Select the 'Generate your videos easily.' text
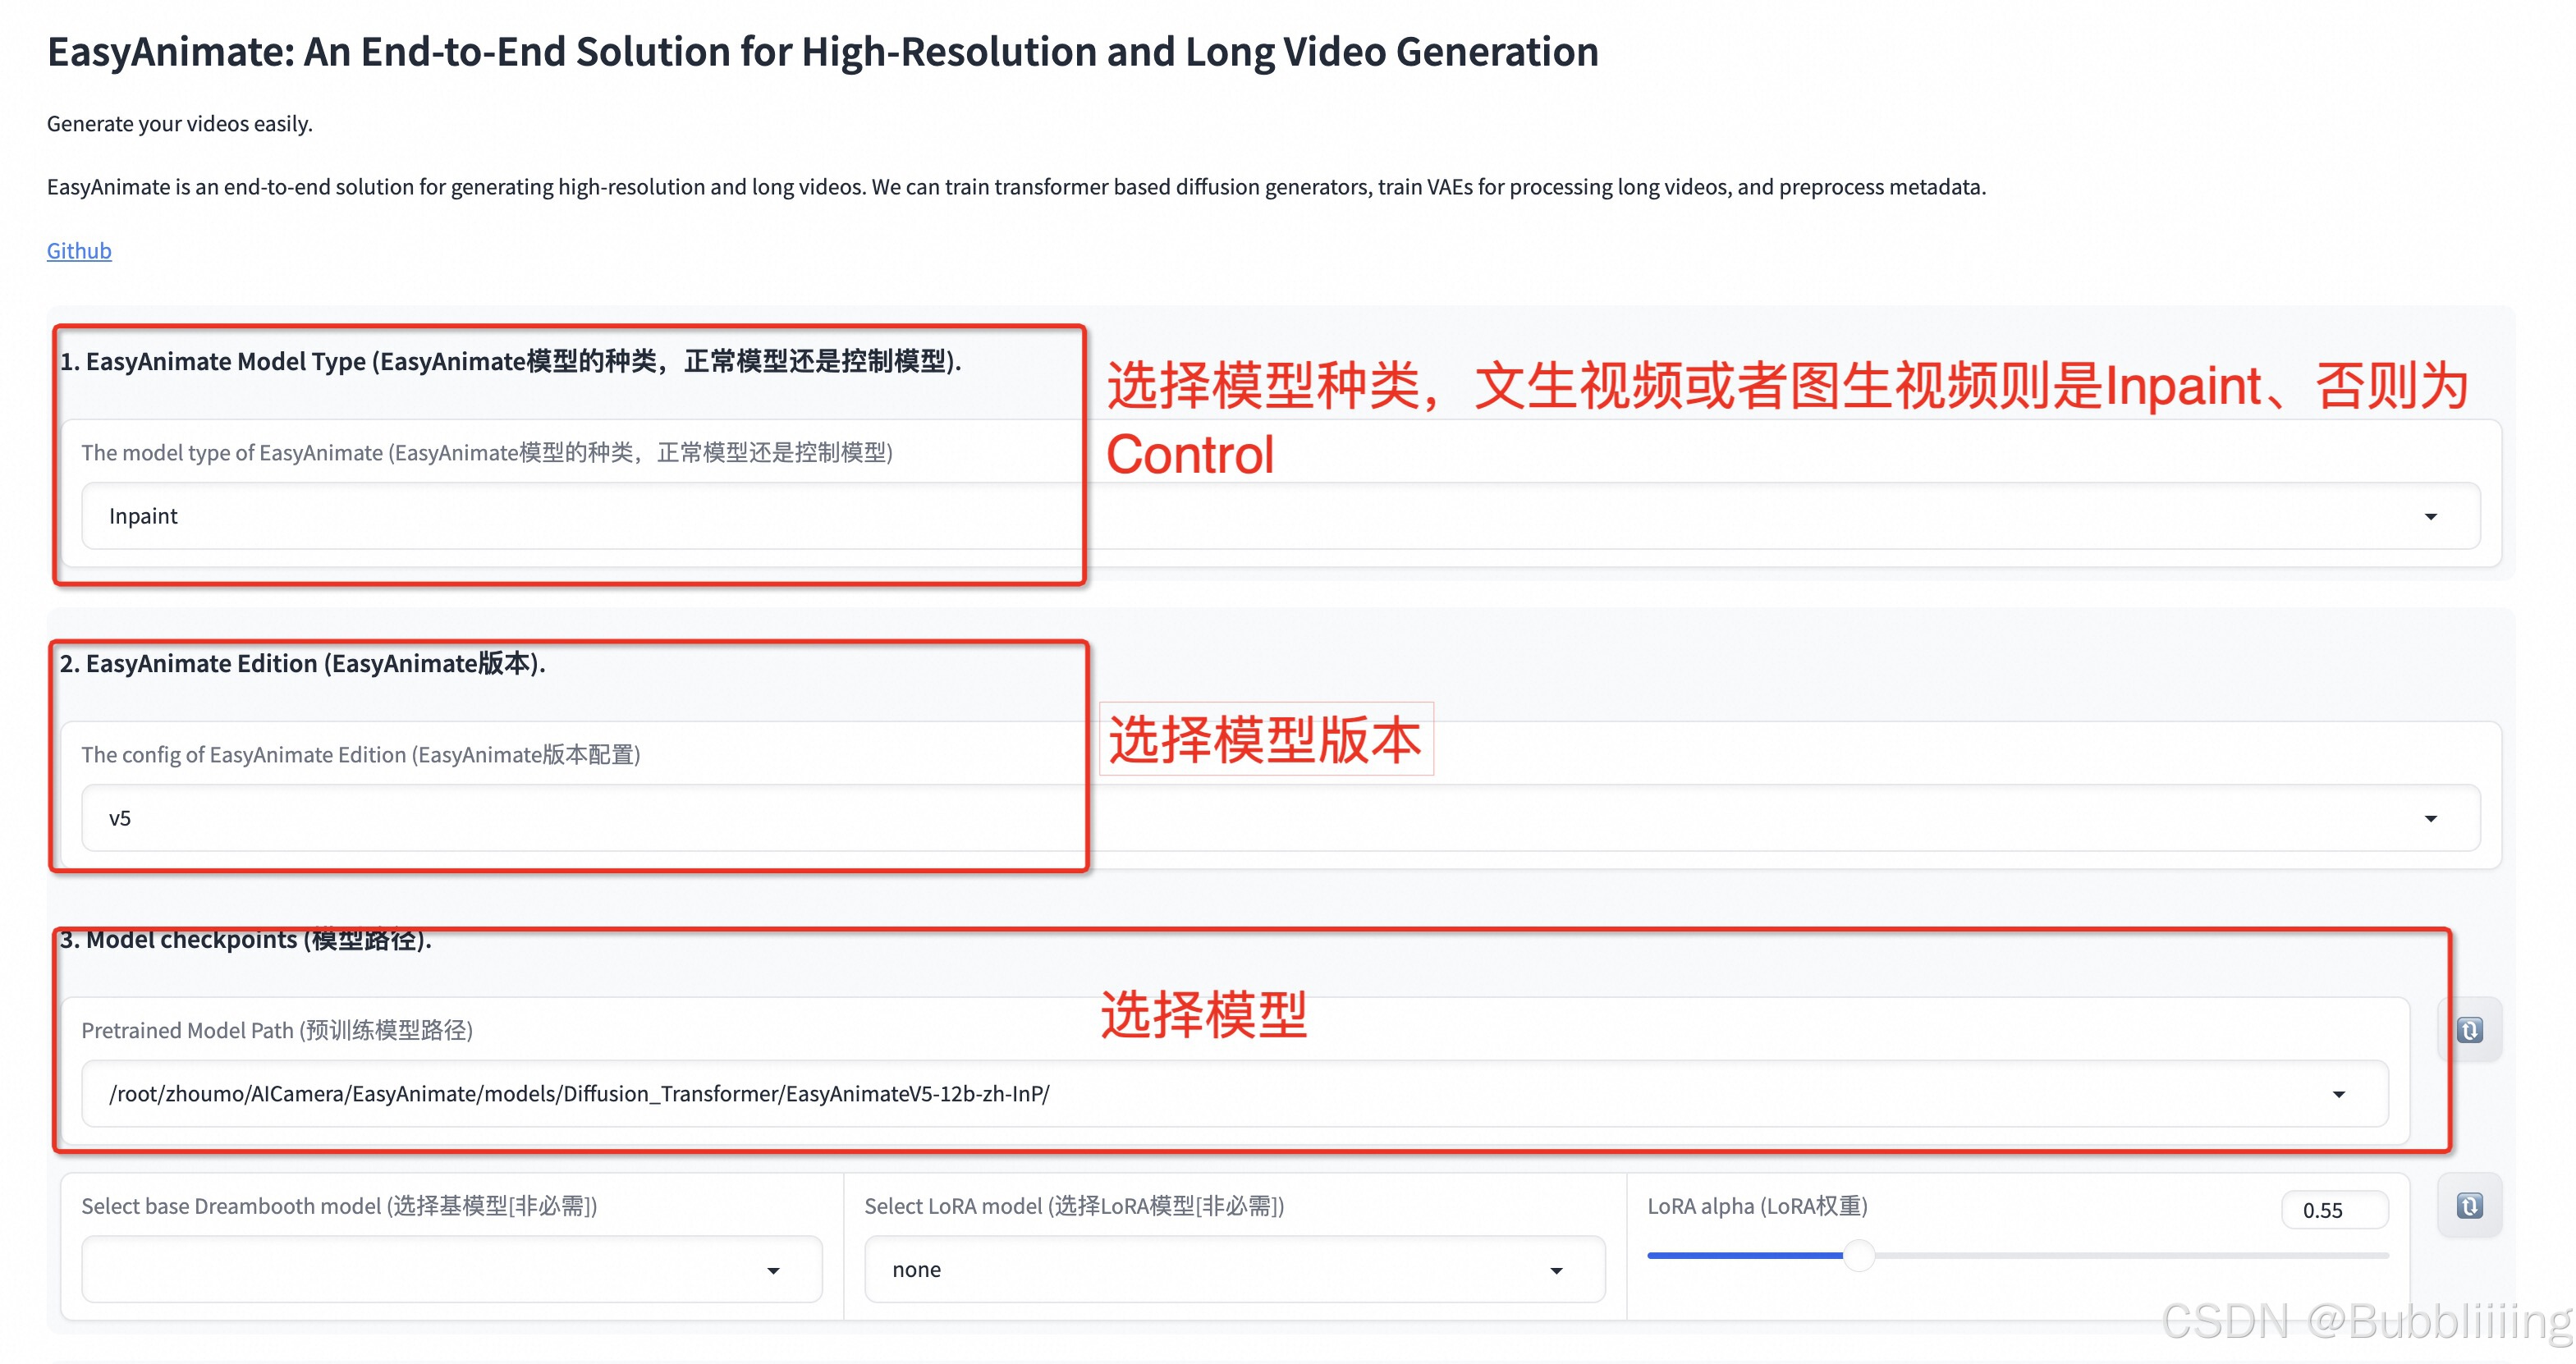 coord(180,123)
